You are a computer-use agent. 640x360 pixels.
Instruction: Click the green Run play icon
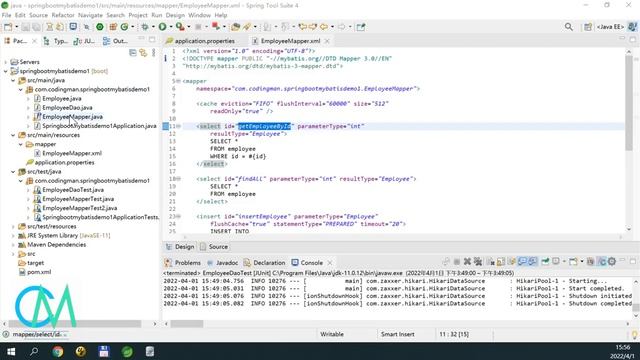(x=162, y=27)
